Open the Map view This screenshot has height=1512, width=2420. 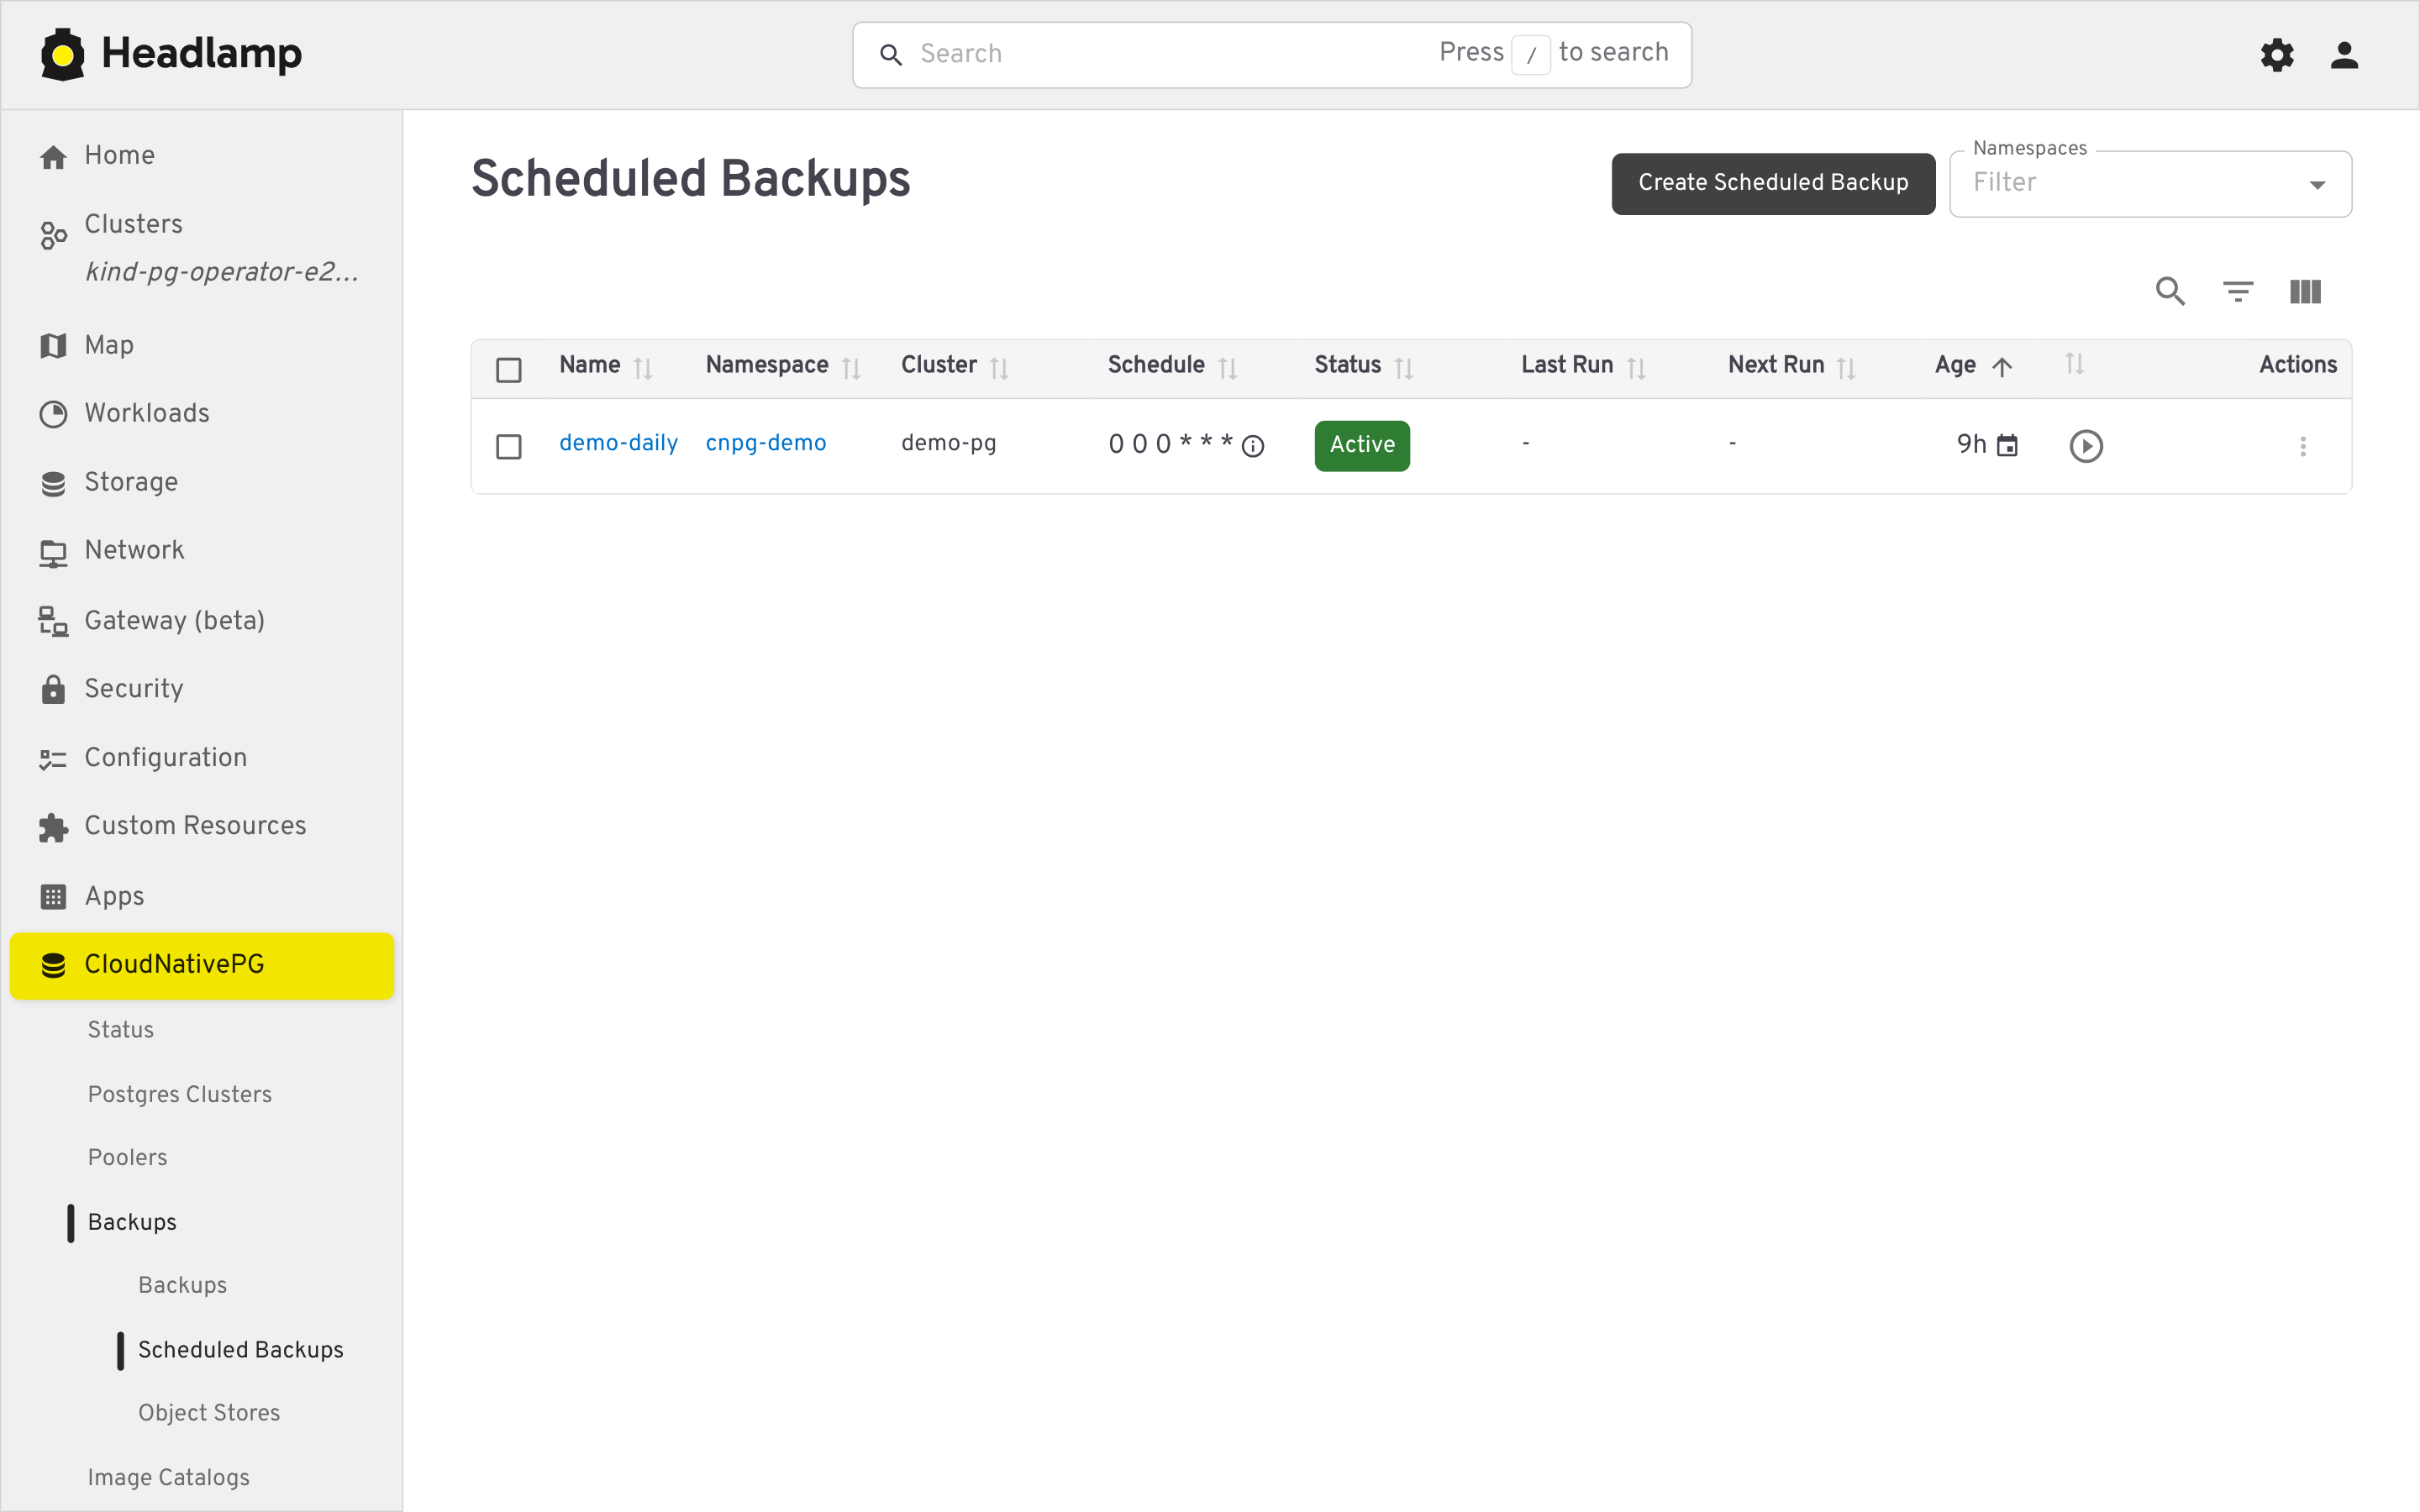[201, 345]
